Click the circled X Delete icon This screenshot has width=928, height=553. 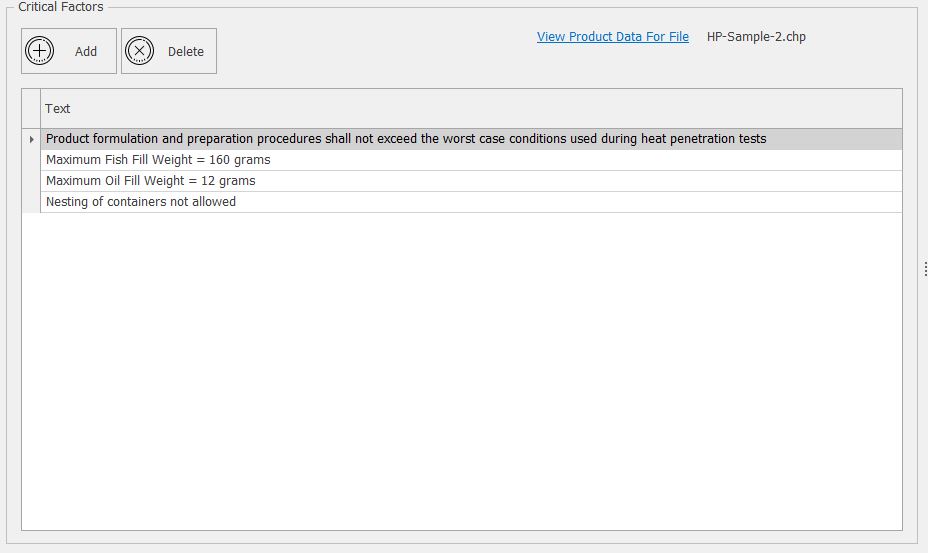click(x=140, y=51)
